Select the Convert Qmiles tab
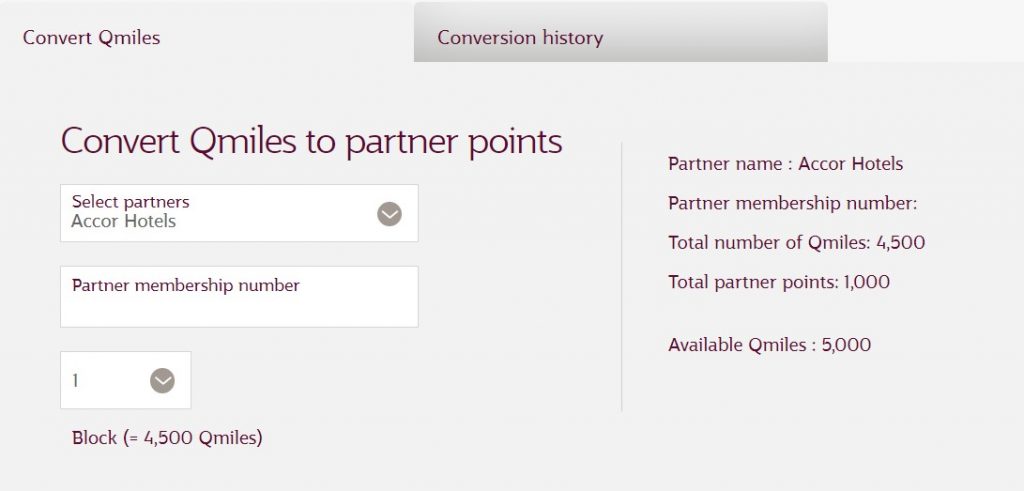Image resolution: width=1024 pixels, height=491 pixels. 206,33
